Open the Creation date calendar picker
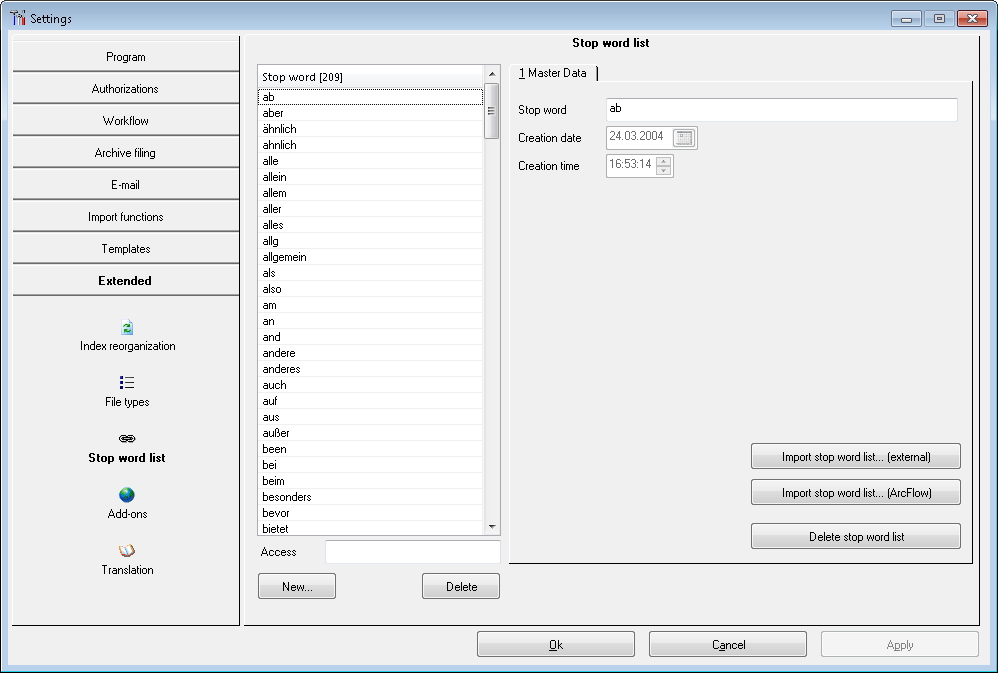This screenshot has height=673, width=998. [x=684, y=138]
